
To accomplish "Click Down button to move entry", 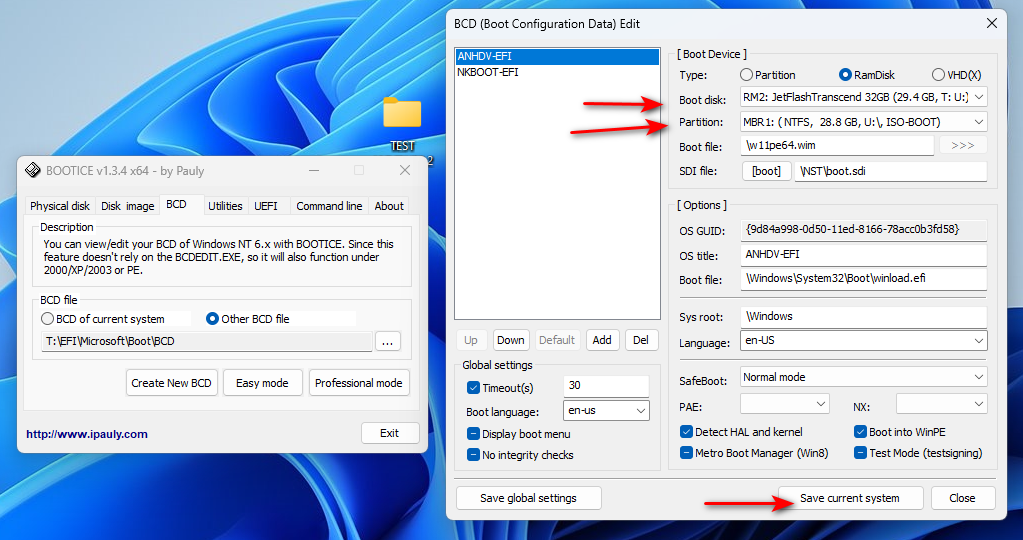I will (x=510, y=340).
